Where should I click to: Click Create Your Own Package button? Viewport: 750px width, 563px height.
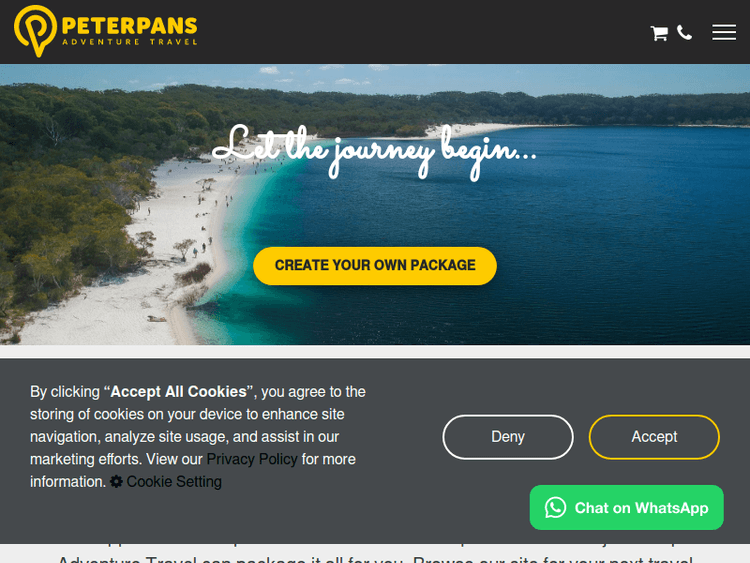click(375, 266)
